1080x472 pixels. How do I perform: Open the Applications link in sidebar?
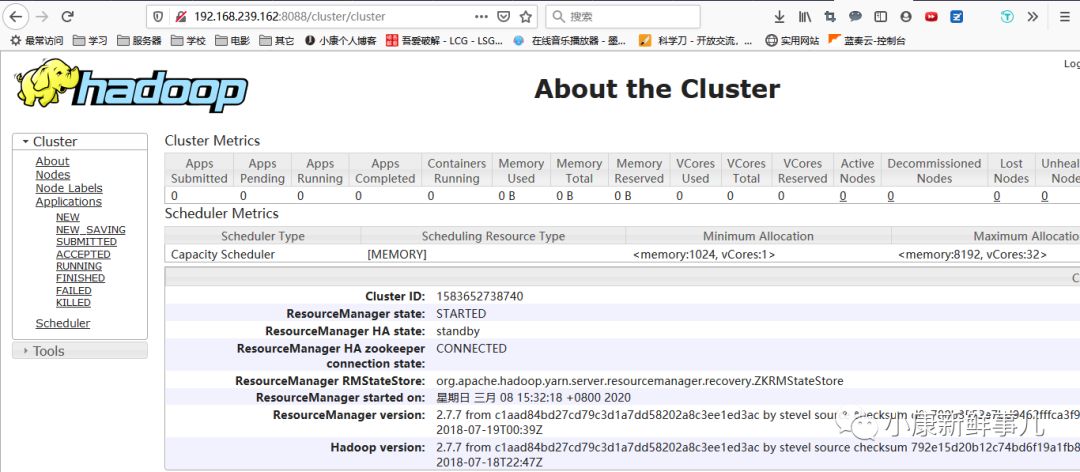click(69, 201)
